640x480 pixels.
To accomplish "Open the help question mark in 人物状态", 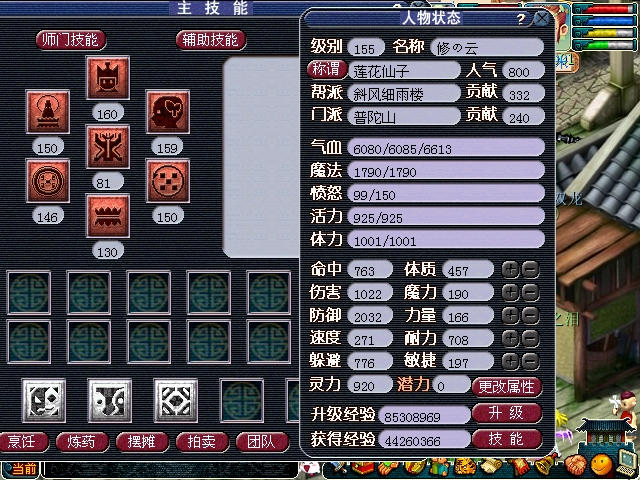I will point(520,19).
